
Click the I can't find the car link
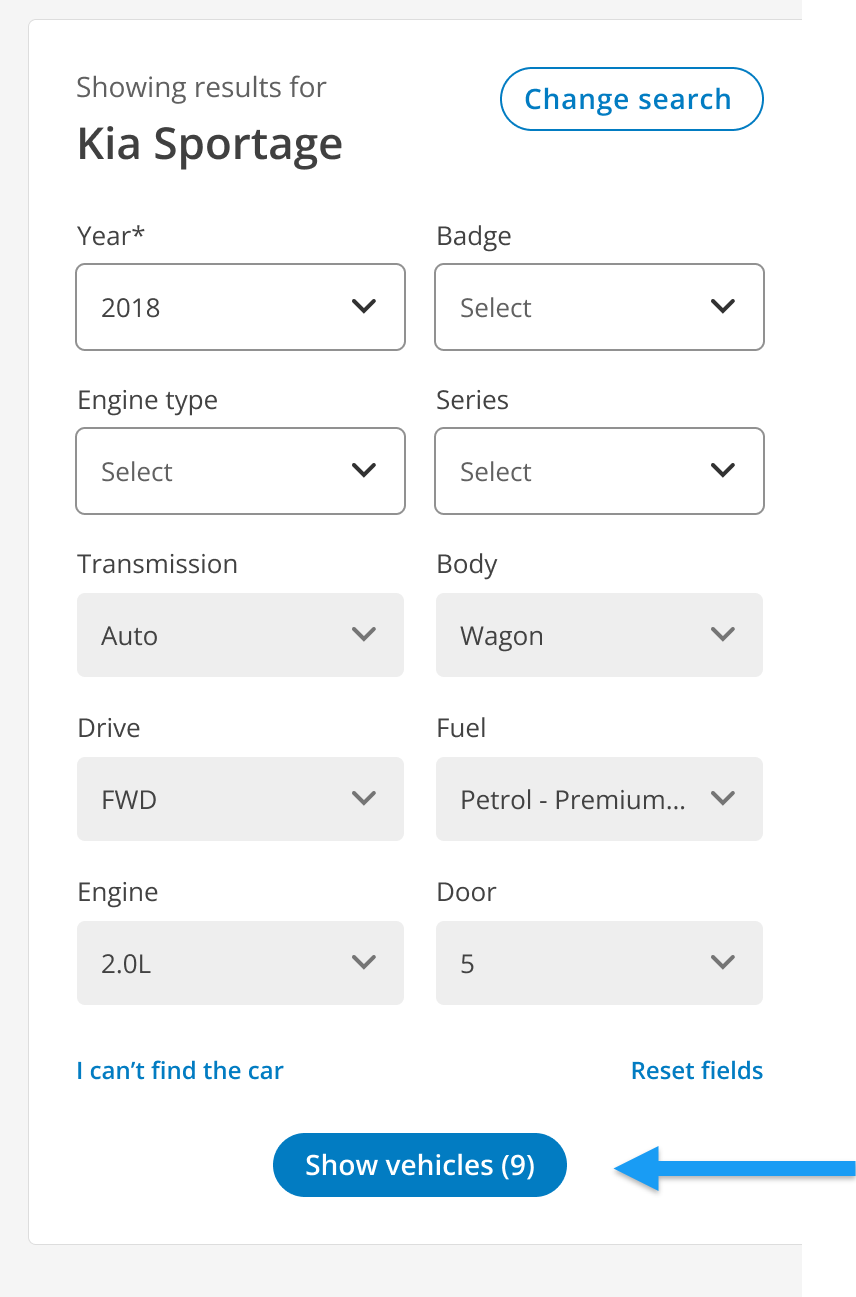tap(179, 1070)
